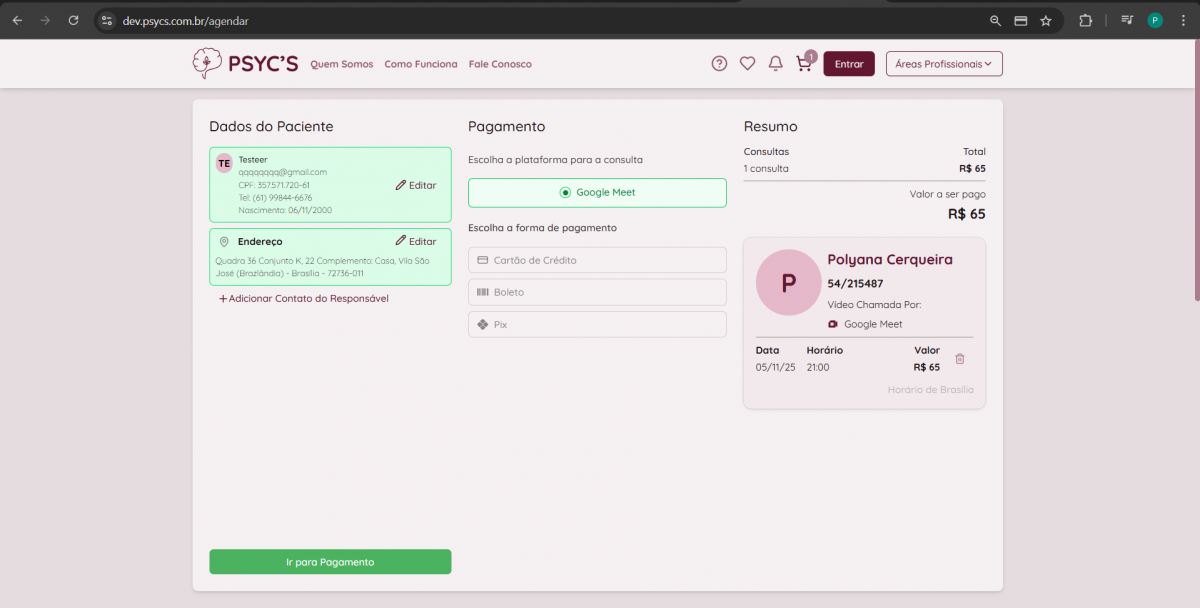
Task: Click the PSYC'S logo
Action: coord(246,64)
